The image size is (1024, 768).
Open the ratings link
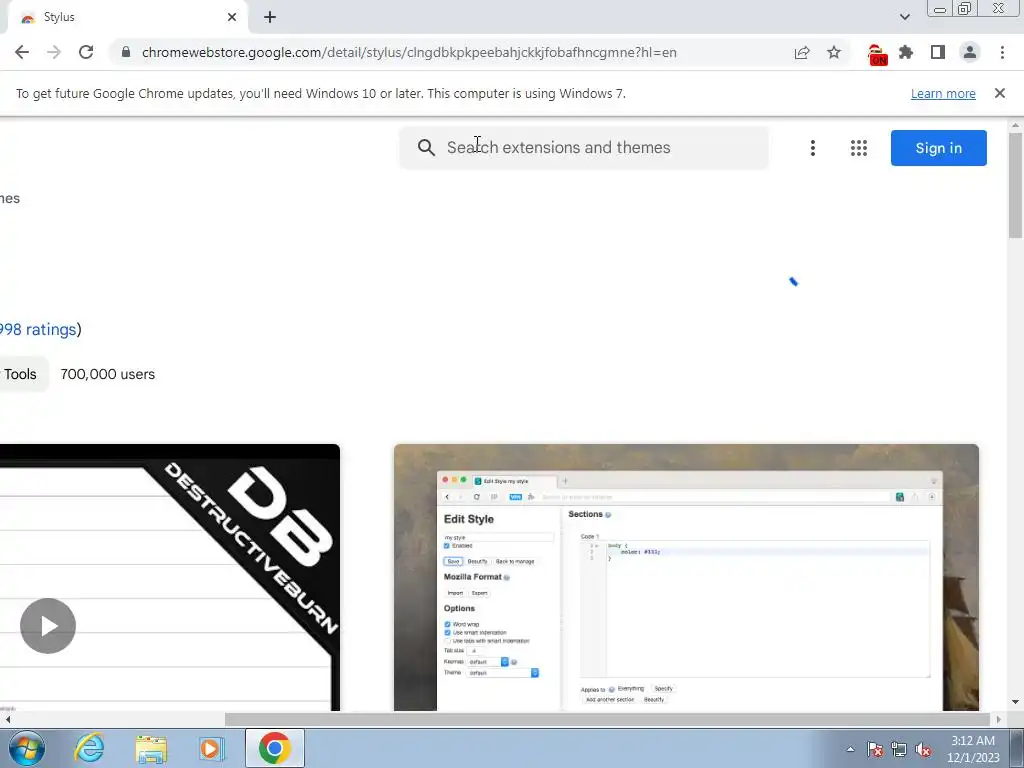[38, 329]
